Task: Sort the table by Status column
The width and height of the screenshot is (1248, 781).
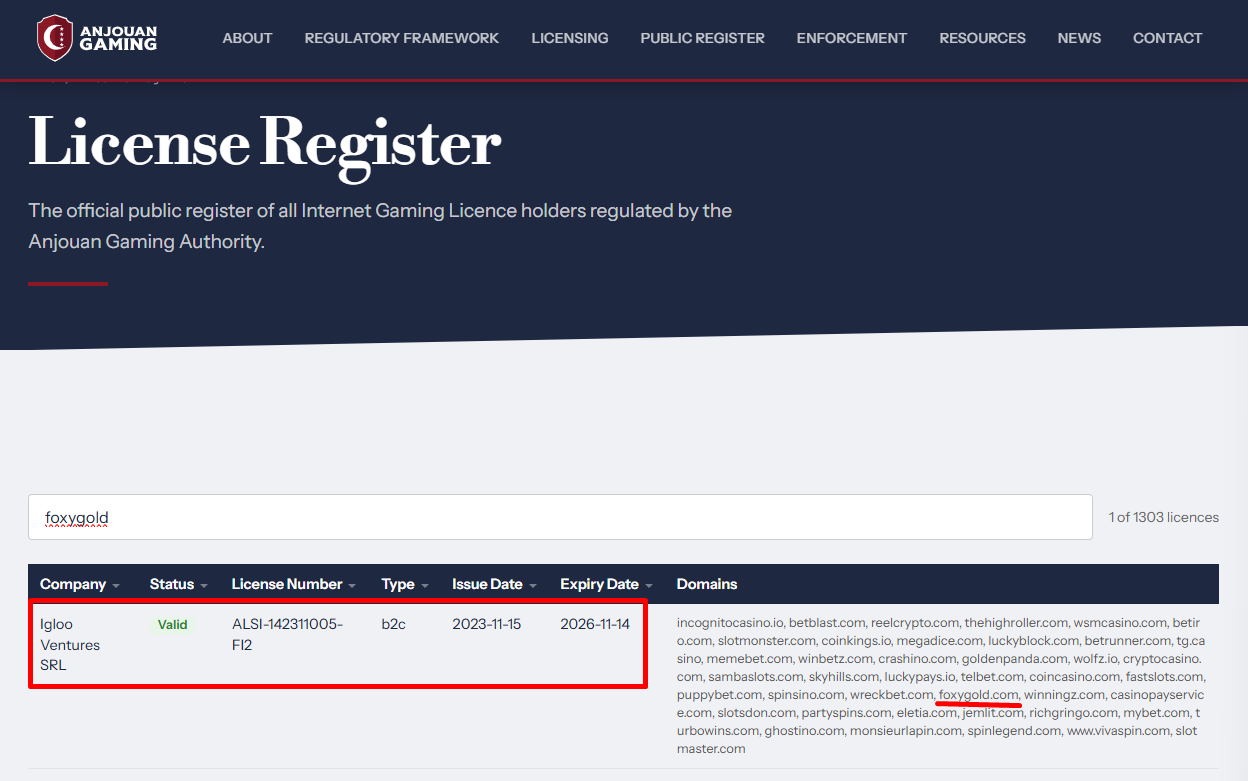Action: pyautogui.click(x=179, y=584)
